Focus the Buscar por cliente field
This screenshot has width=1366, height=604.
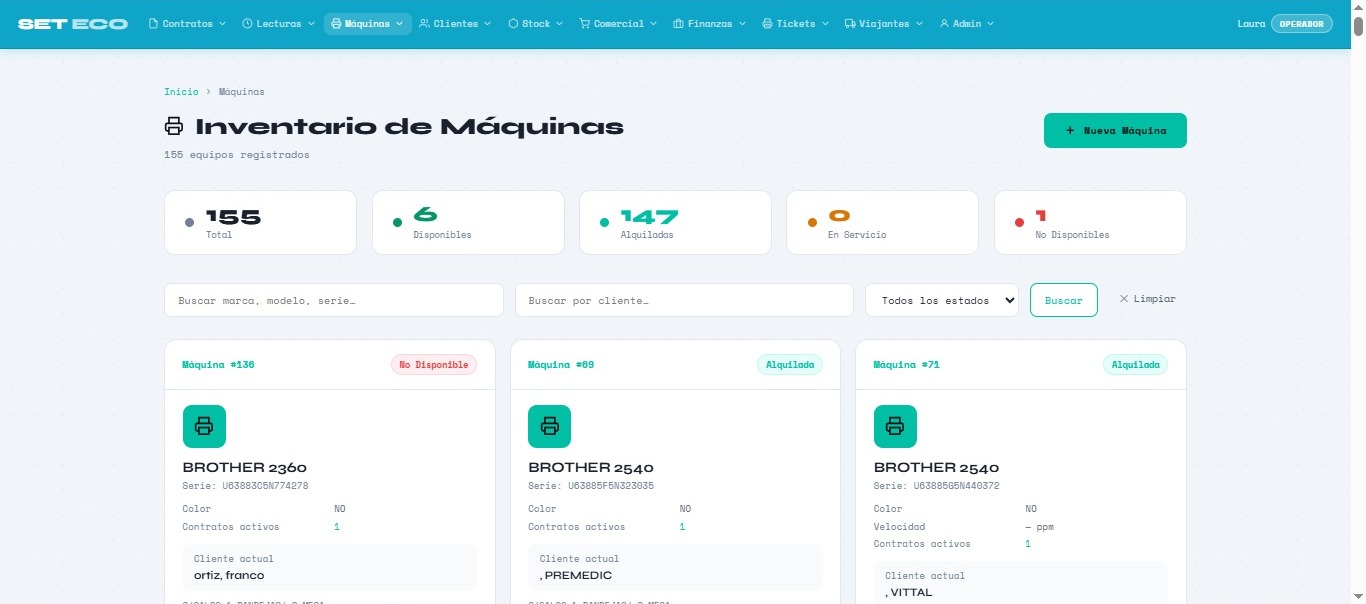684,300
